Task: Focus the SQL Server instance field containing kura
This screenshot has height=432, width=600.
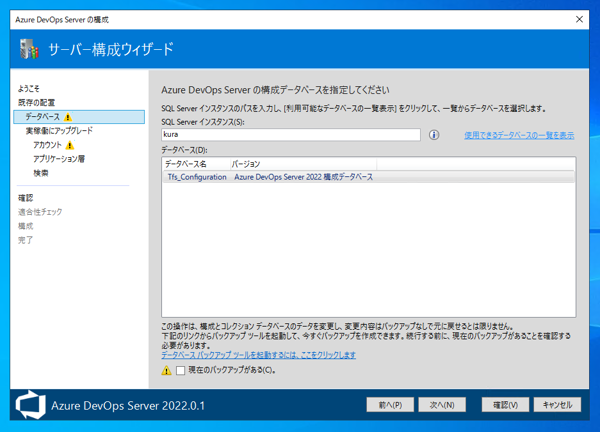Action: click(x=291, y=135)
